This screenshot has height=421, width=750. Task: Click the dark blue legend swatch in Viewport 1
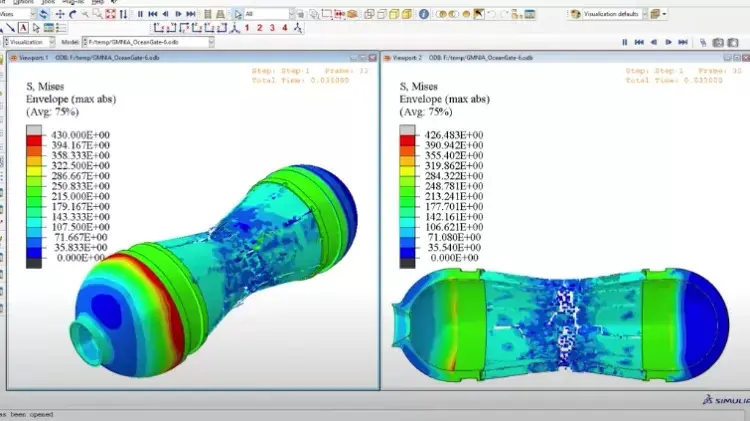34,253
